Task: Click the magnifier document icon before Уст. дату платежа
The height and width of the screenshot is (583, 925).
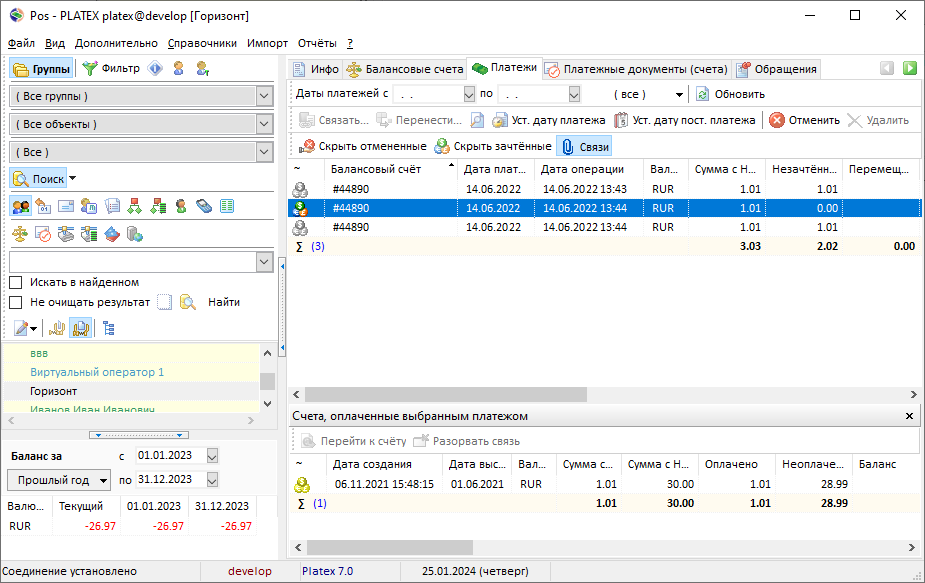Action: 477,120
